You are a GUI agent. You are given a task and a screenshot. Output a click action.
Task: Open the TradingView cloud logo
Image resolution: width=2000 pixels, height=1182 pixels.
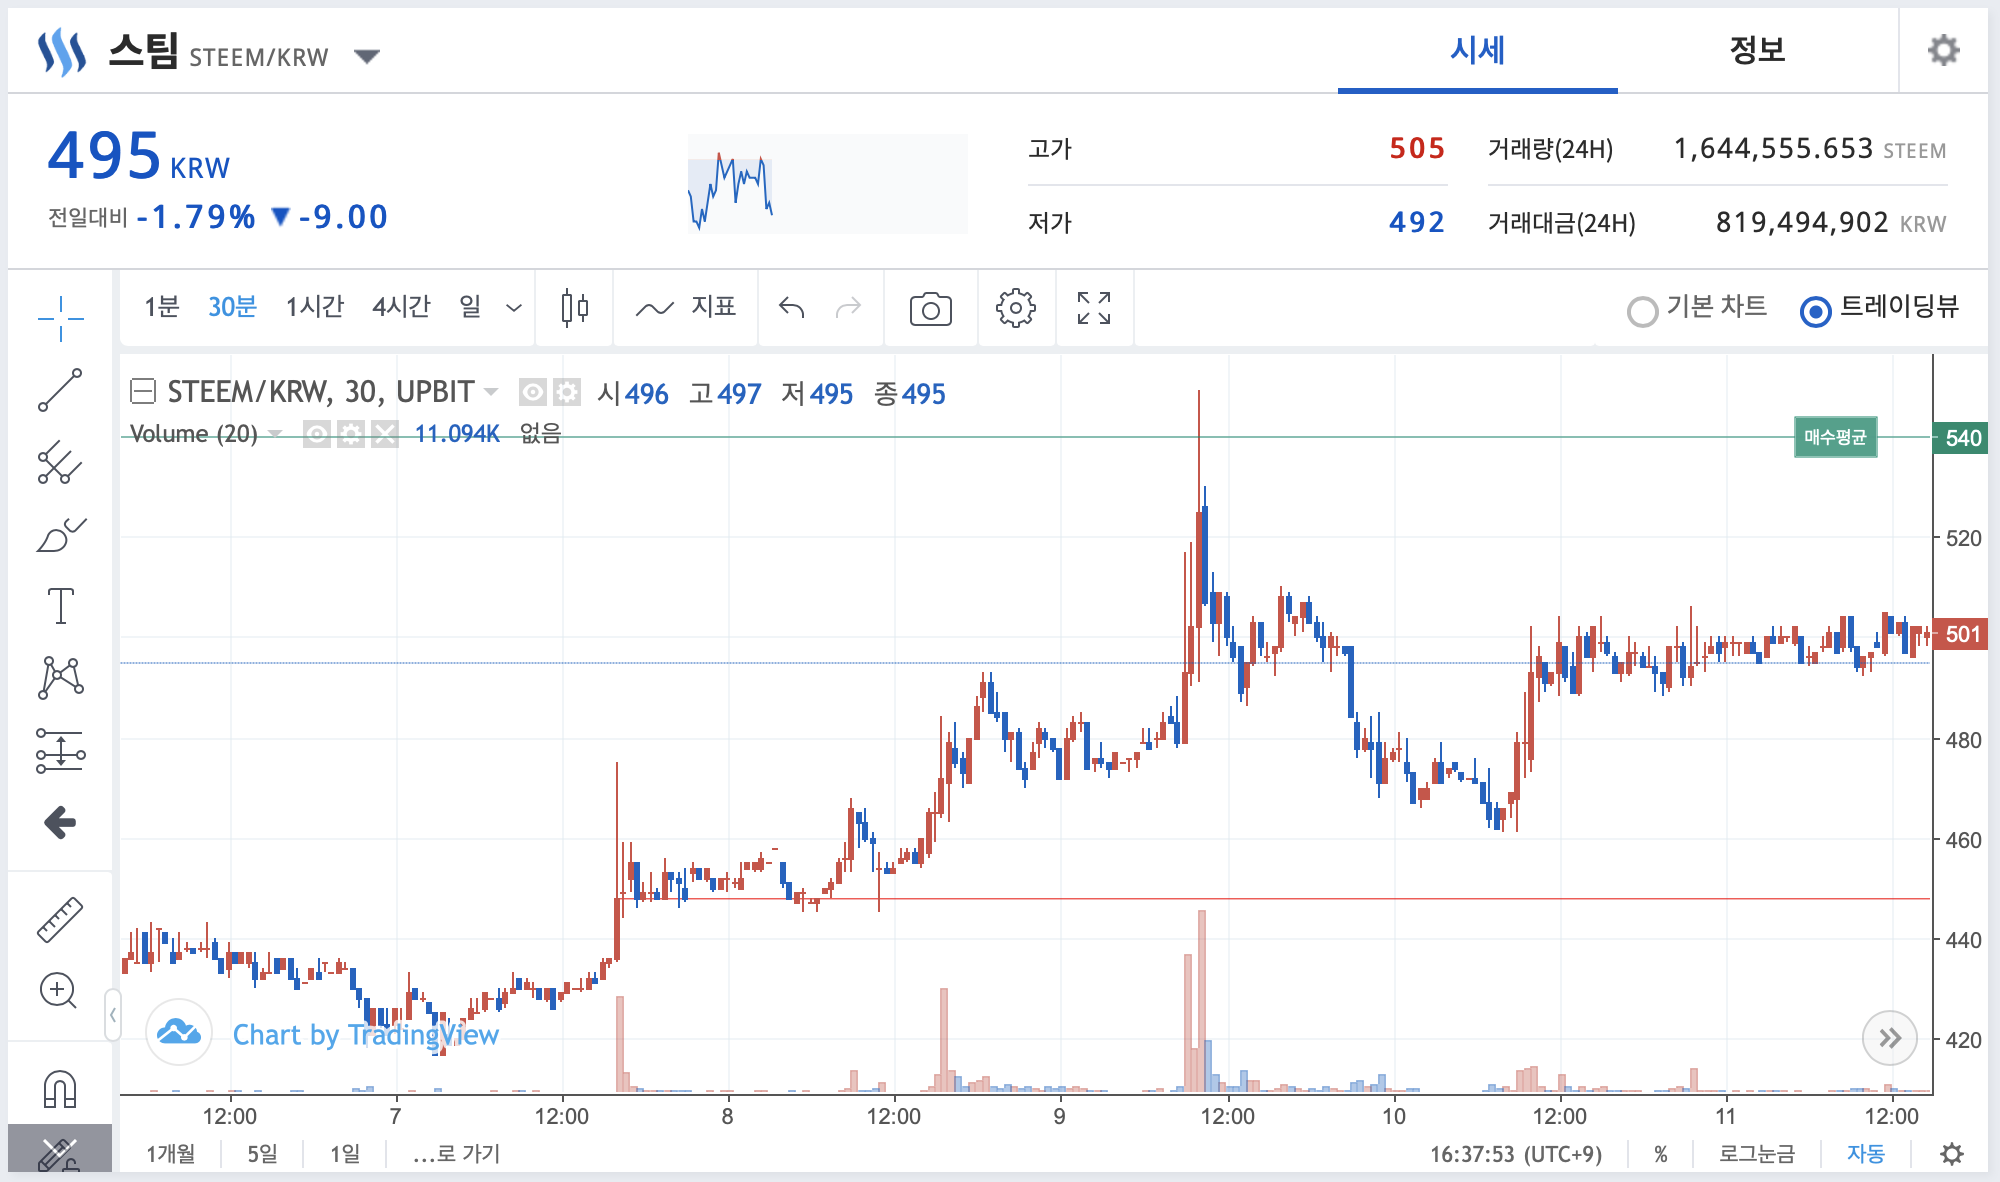pos(179,1032)
